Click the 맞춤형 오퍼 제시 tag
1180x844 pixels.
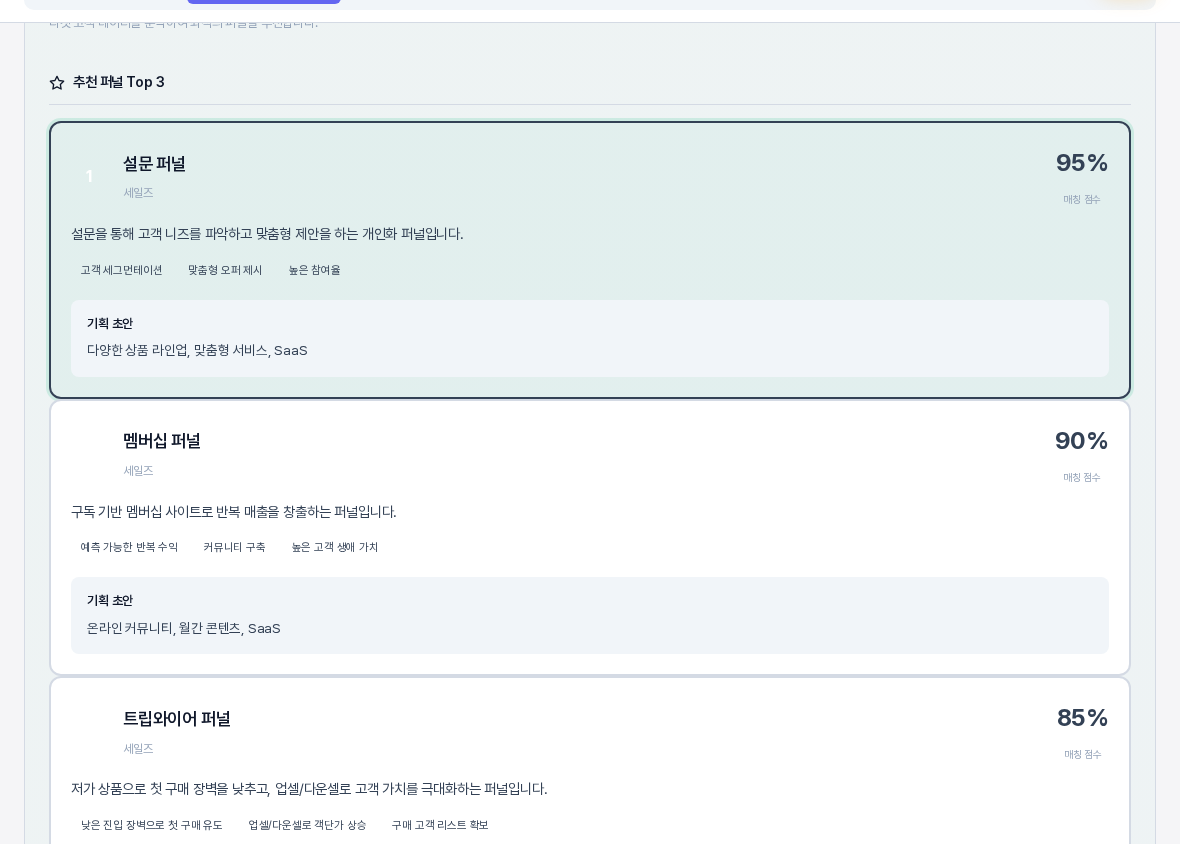pos(225,270)
